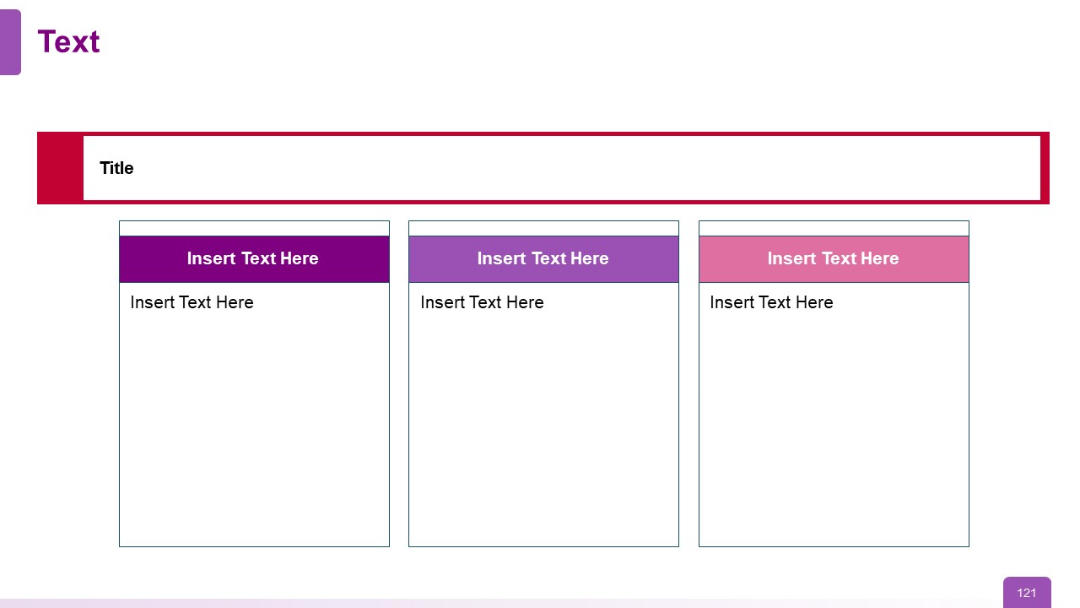Click inside the empty area of the middle column box
The width and height of the screenshot is (1080, 608).
(543, 430)
